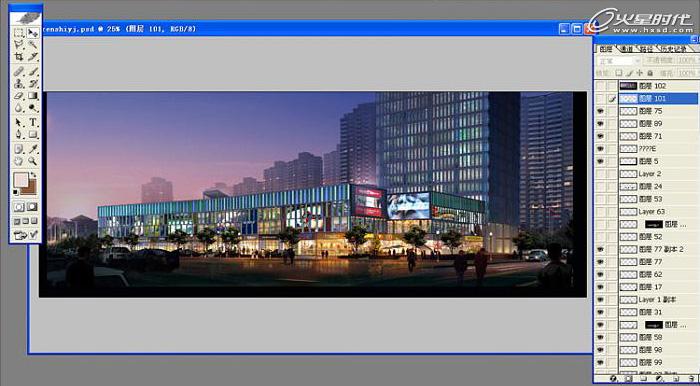Viewport: 700px width, 386px height.
Task: Select the Pen tool
Action: (19, 134)
